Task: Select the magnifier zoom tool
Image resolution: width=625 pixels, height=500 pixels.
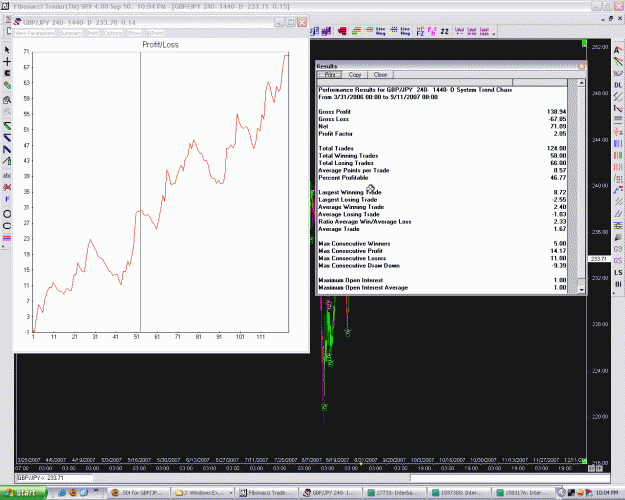Action: click(7, 100)
